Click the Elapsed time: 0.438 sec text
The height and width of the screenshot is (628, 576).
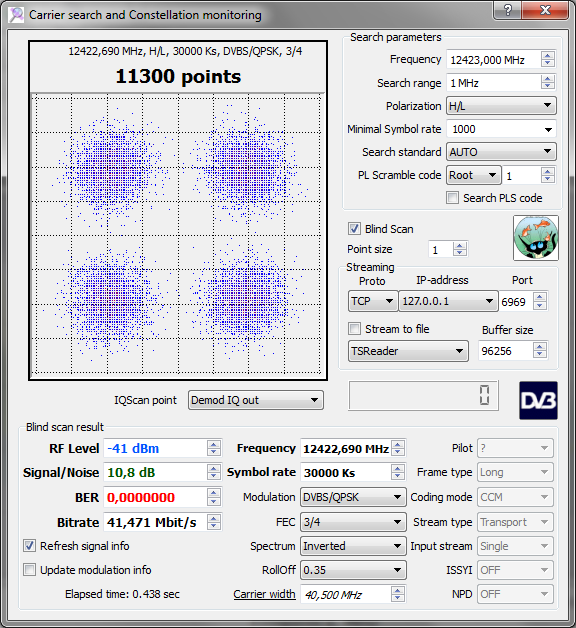click(x=122, y=594)
